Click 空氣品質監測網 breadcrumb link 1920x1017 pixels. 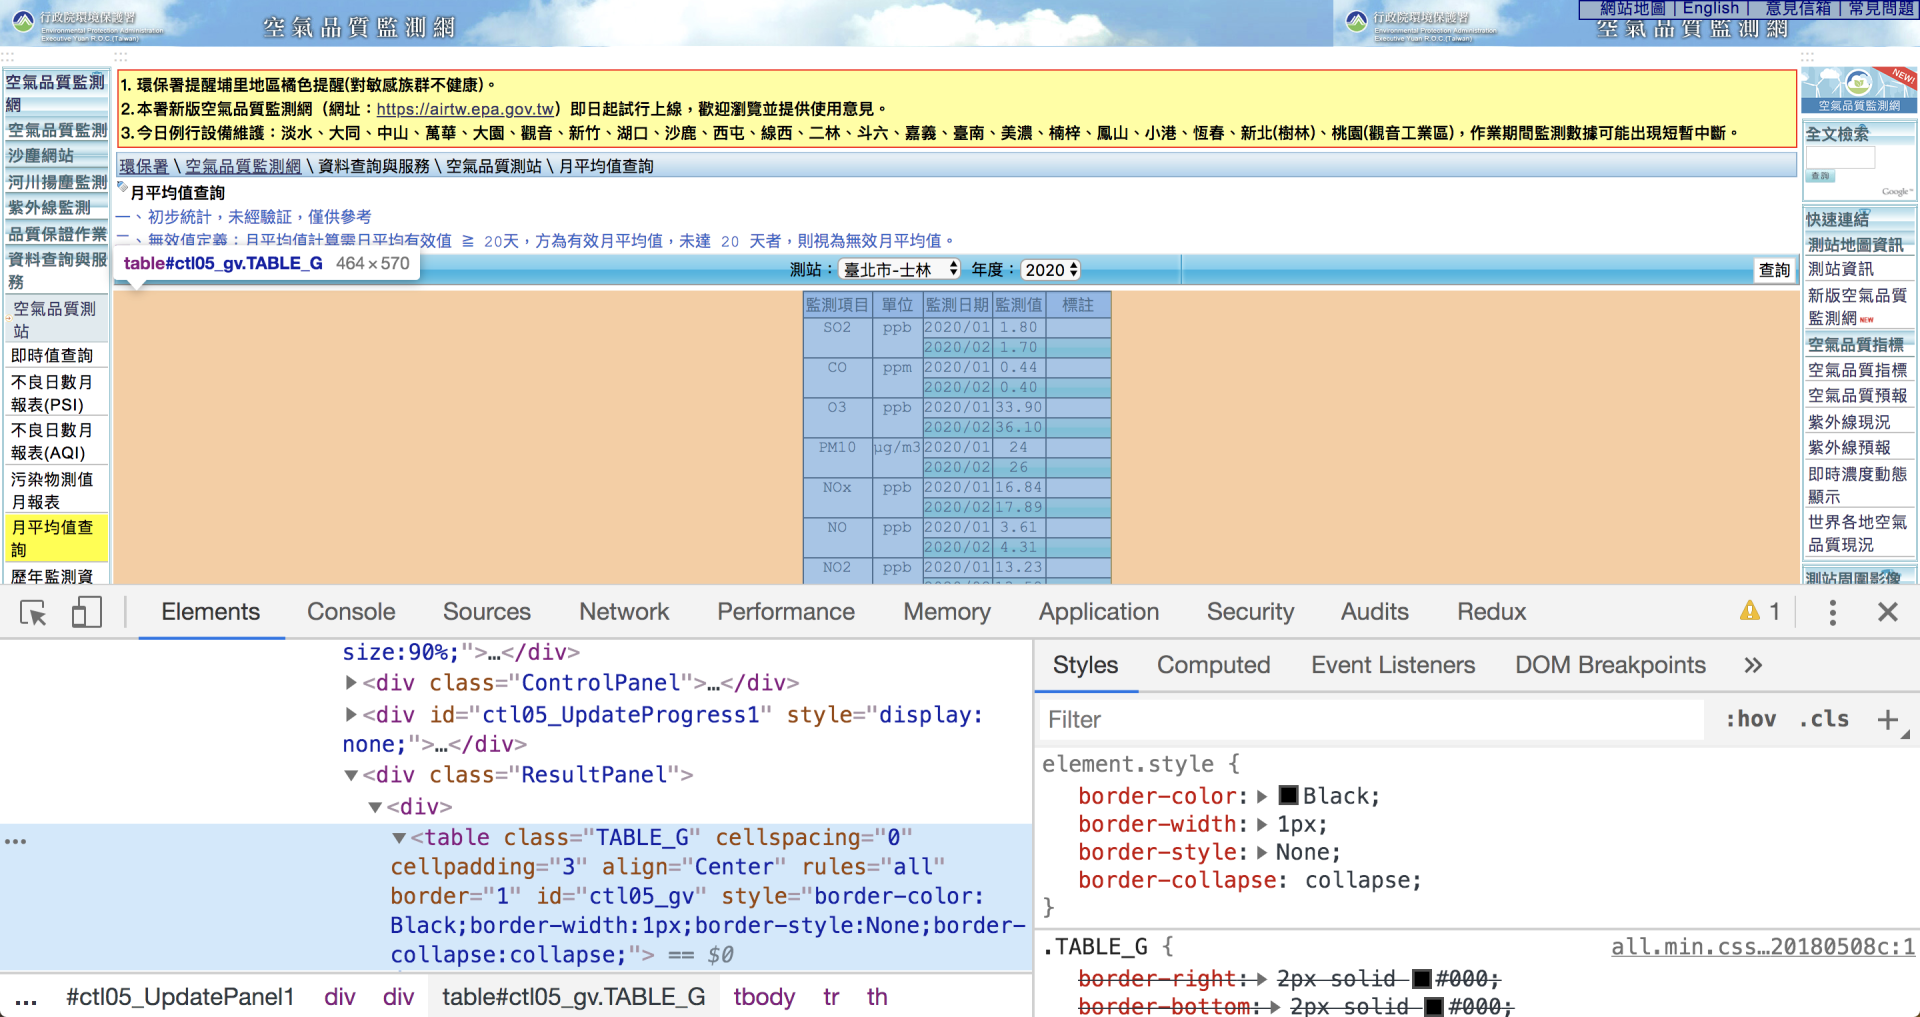(x=243, y=166)
